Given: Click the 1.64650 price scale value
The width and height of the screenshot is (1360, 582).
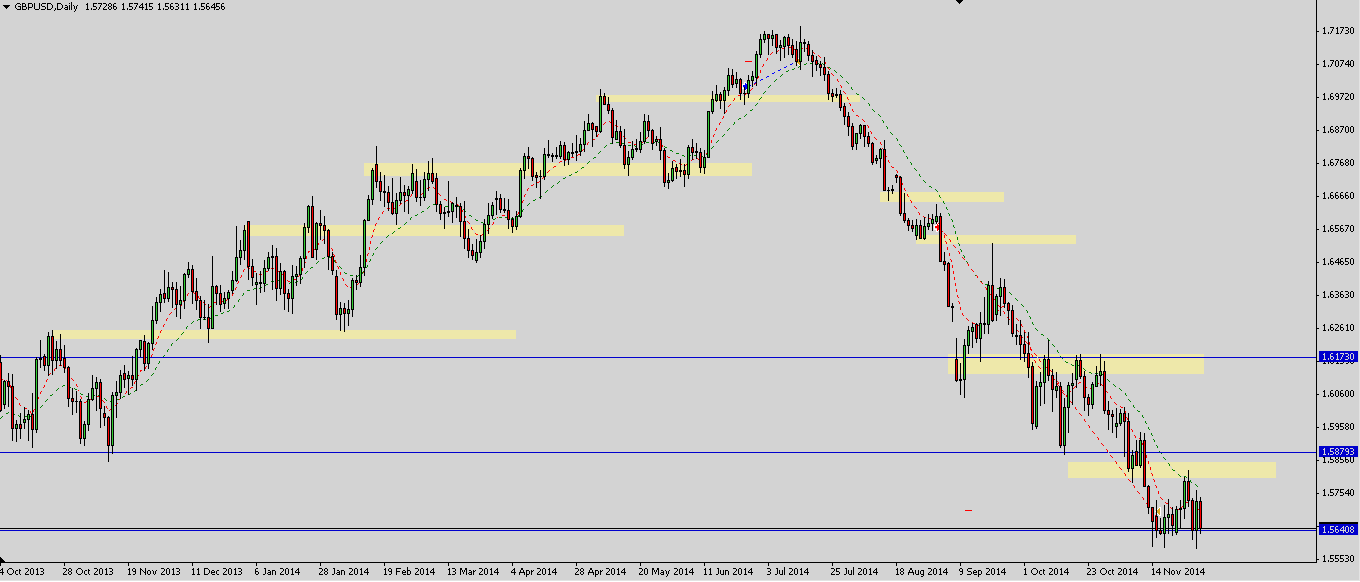Looking at the screenshot, I should point(1338,262).
